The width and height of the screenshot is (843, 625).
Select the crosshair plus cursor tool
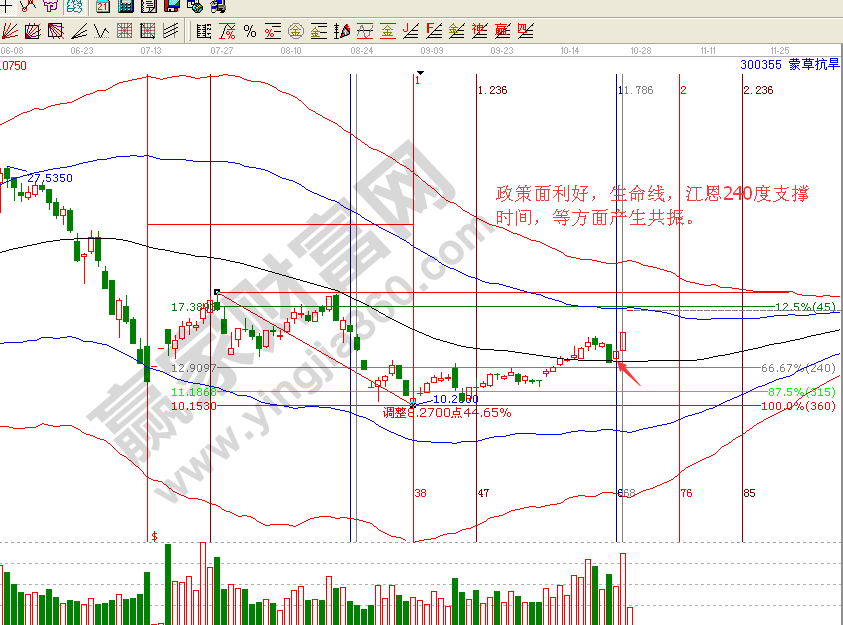coord(6,6)
